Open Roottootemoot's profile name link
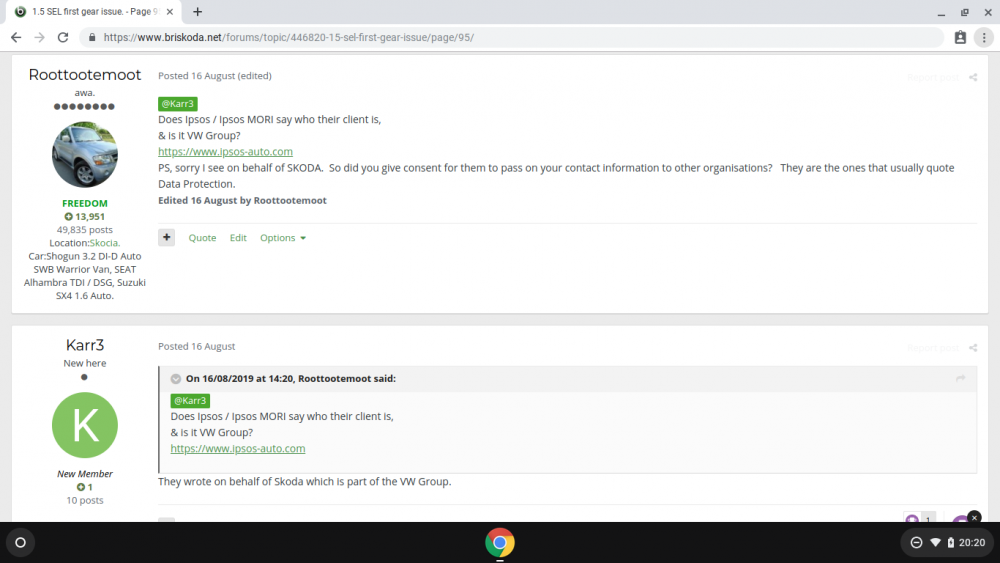The height and width of the screenshot is (563, 1000). [x=85, y=75]
